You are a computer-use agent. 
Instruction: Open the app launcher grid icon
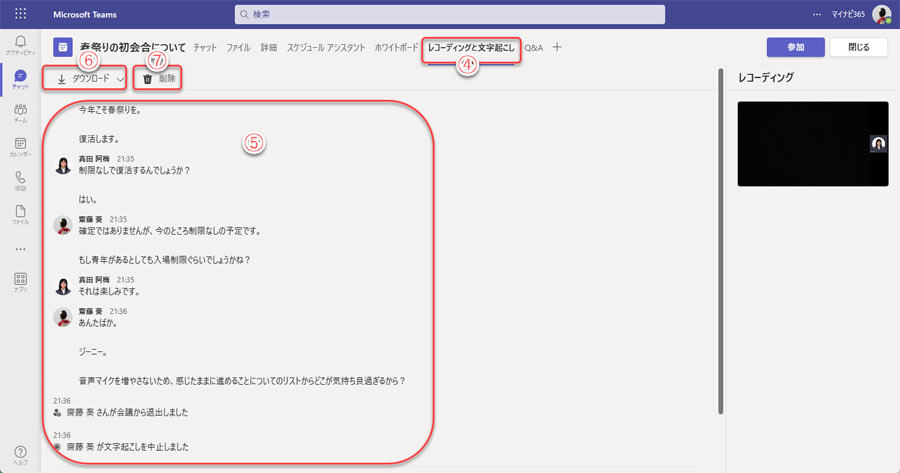pos(20,14)
